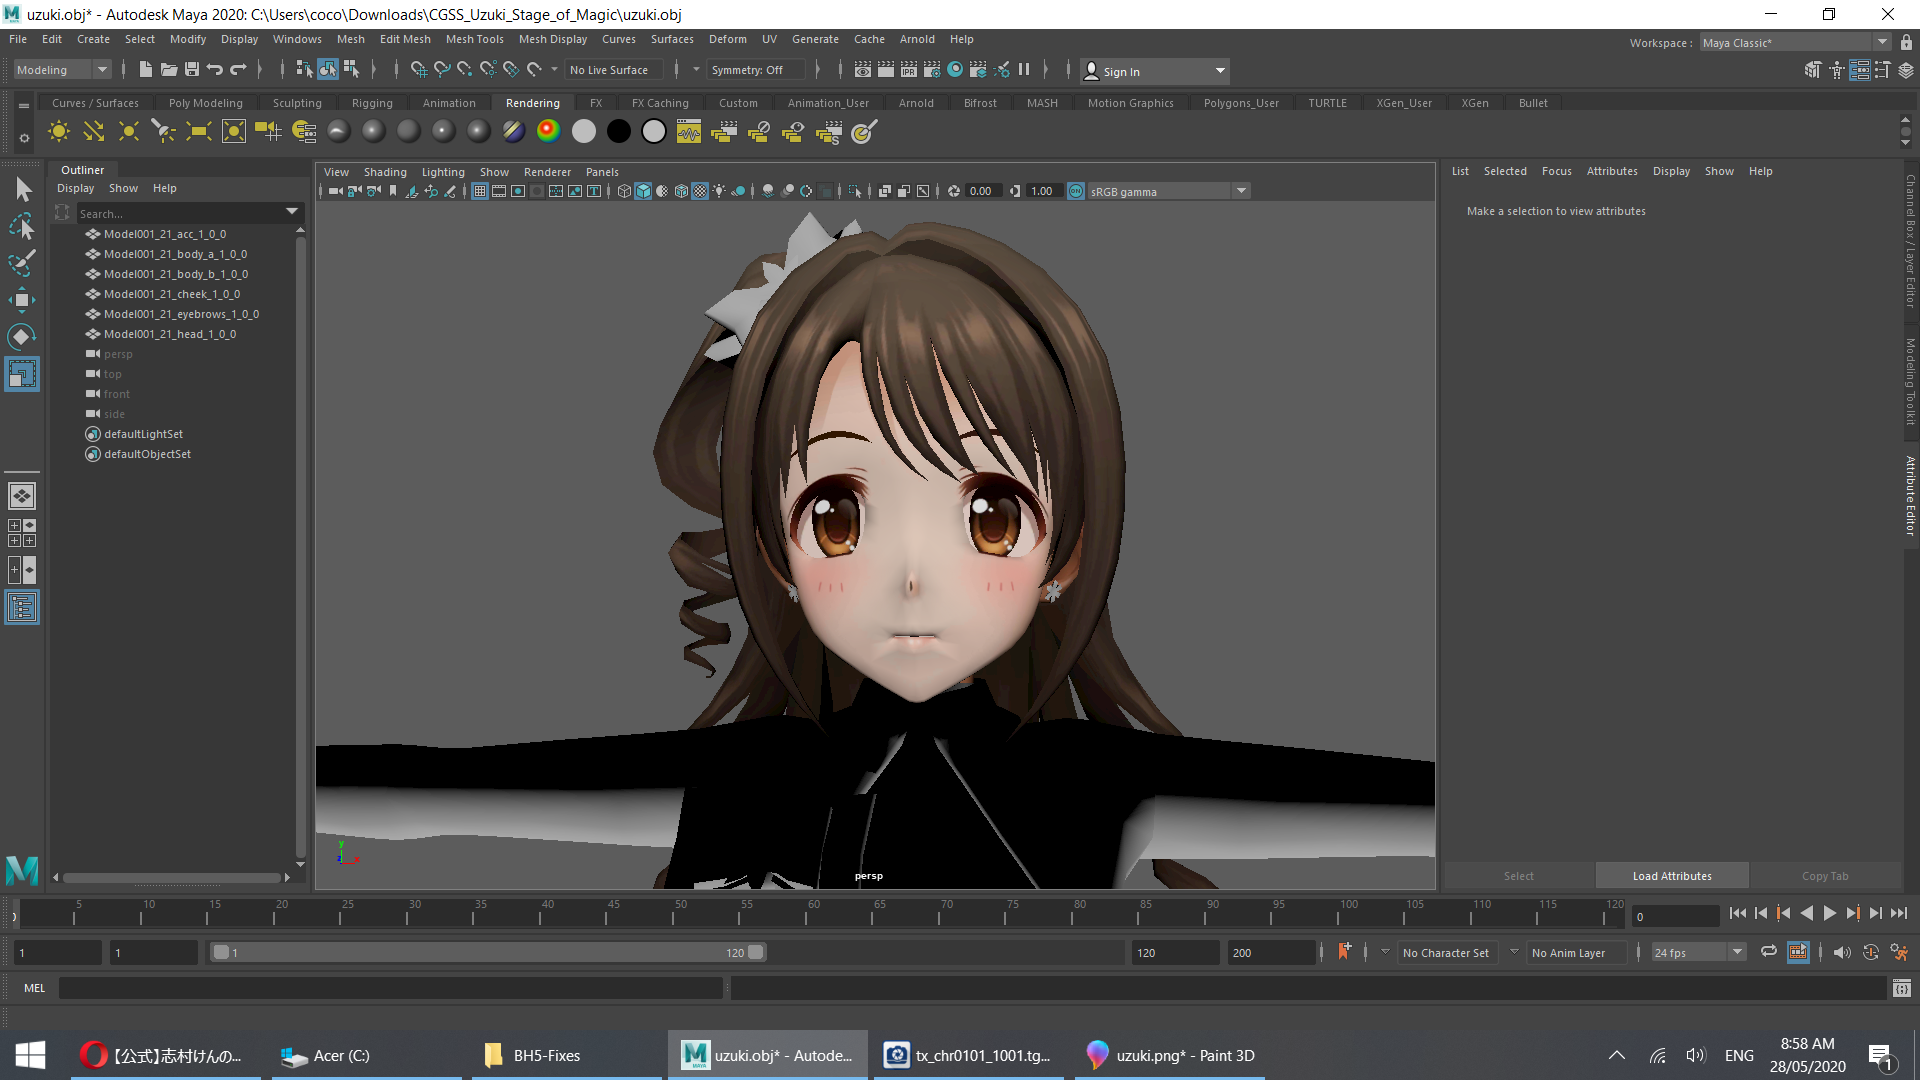The height and width of the screenshot is (1080, 1920).
Task: Click the MEL command language label
Action: (x=34, y=988)
